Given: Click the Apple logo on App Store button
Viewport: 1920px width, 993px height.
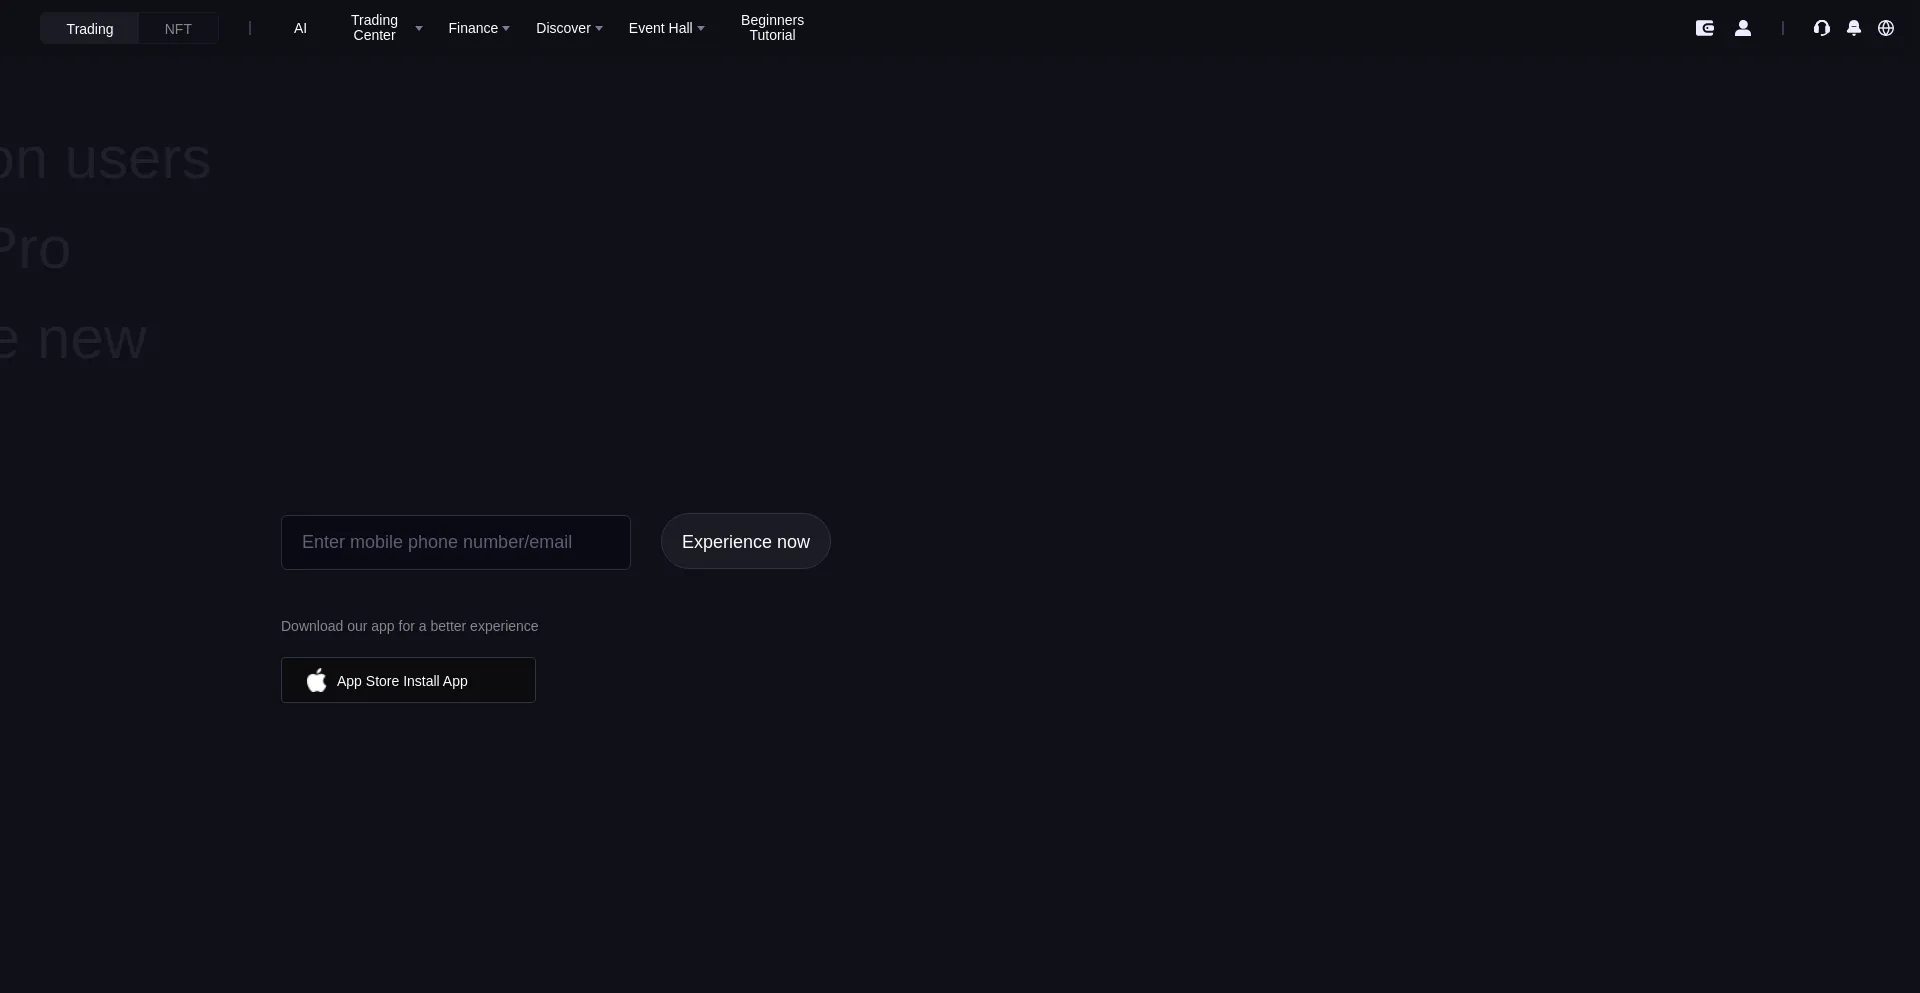Looking at the screenshot, I should [316, 680].
